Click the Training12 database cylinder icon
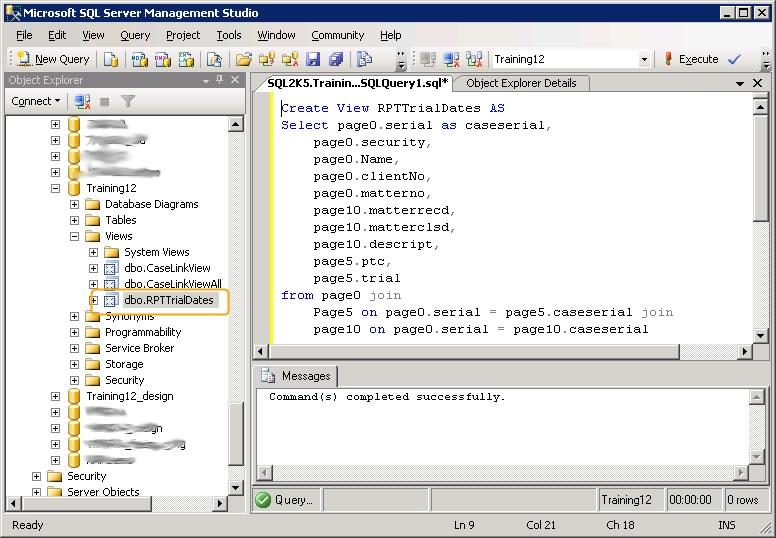This screenshot has width=776, height=538. [74, 188]
